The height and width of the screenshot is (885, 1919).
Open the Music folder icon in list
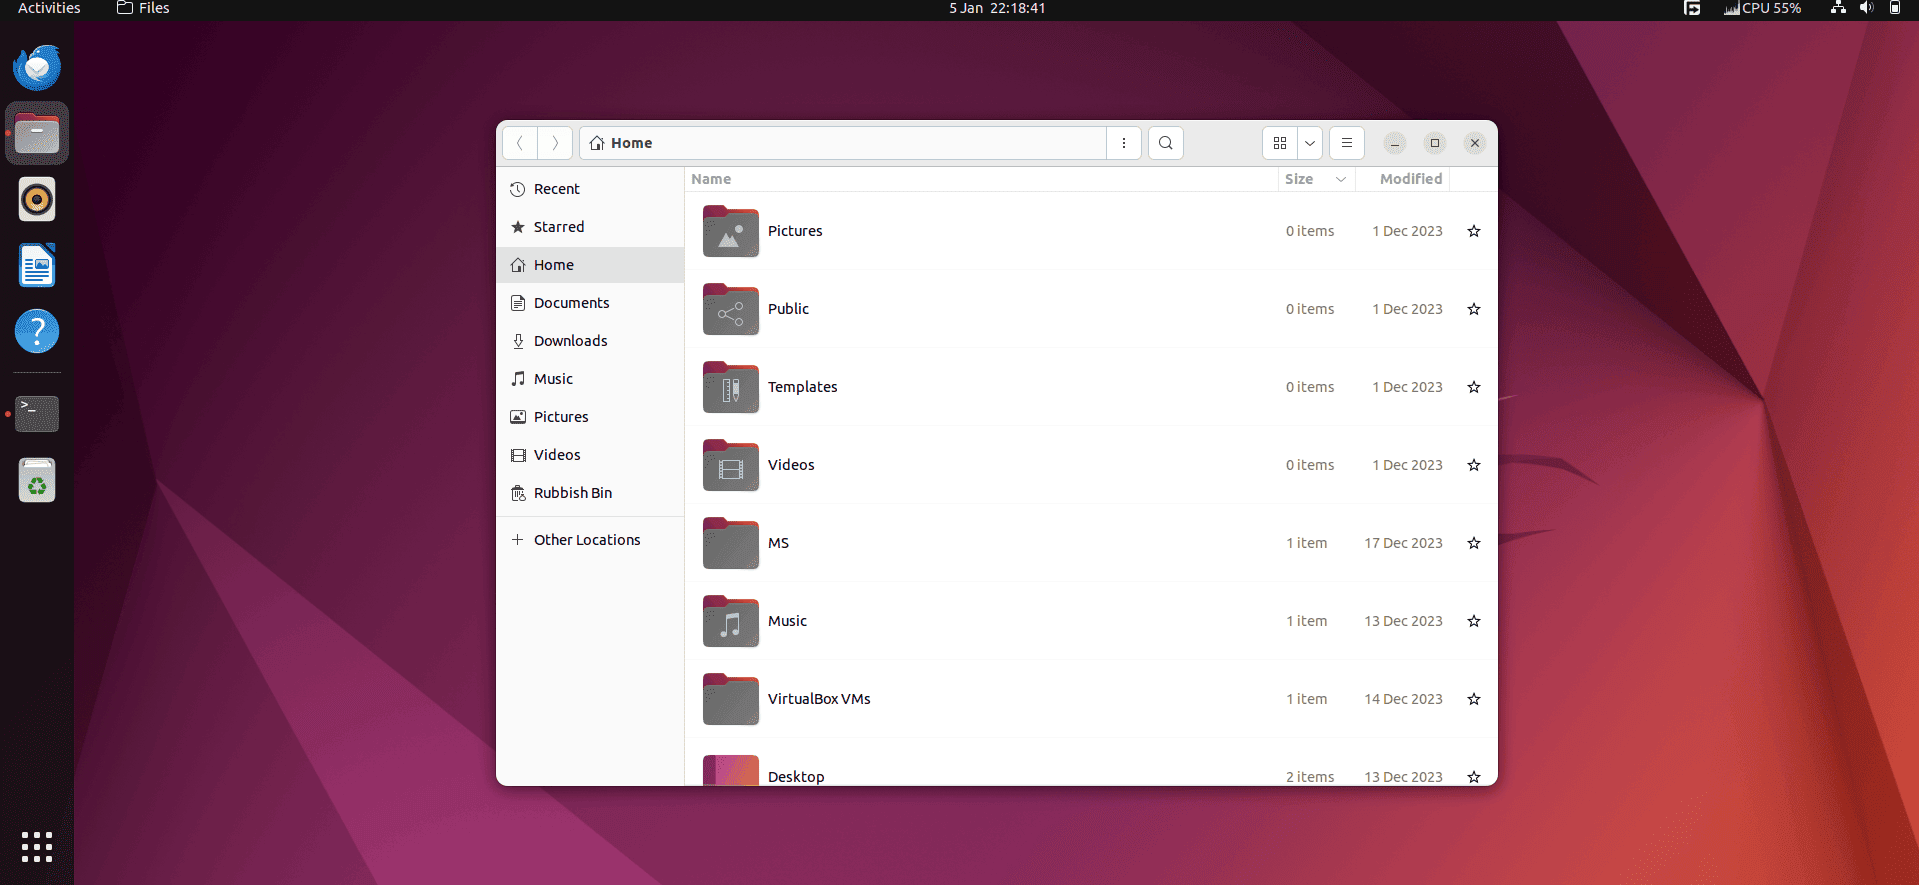pos(731,621)
